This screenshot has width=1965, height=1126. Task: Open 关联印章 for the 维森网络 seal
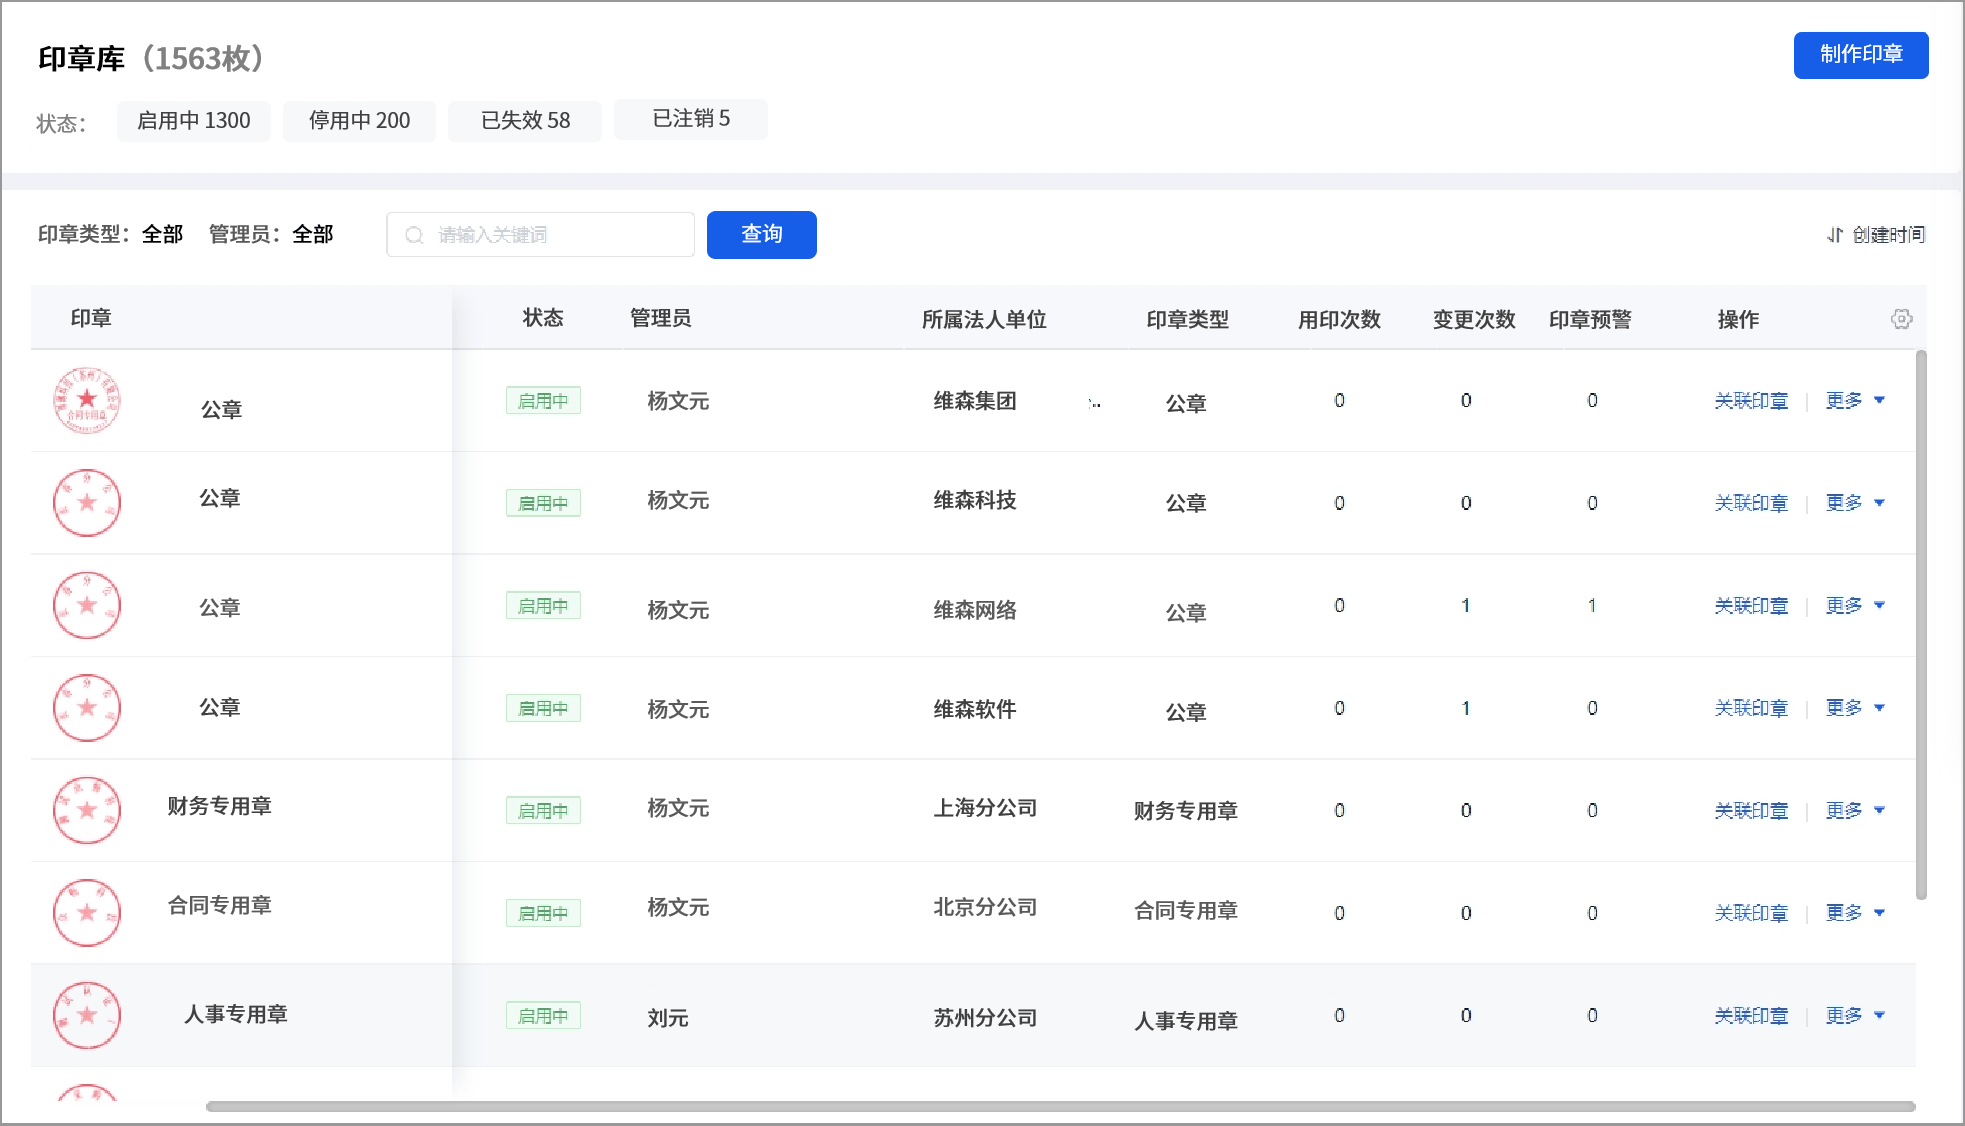1751,605
